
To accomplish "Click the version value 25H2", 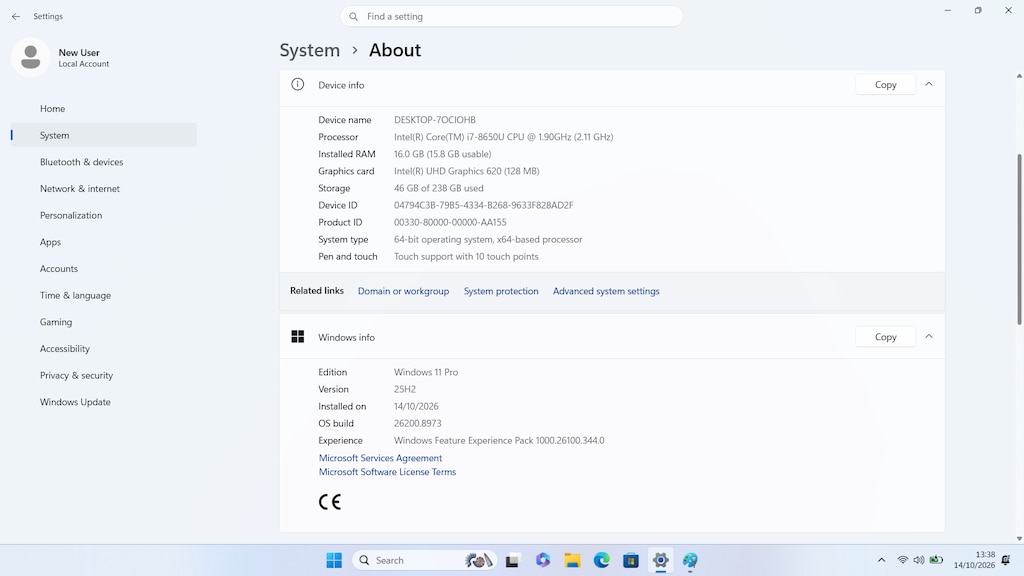I will click(x=404, y=389).
